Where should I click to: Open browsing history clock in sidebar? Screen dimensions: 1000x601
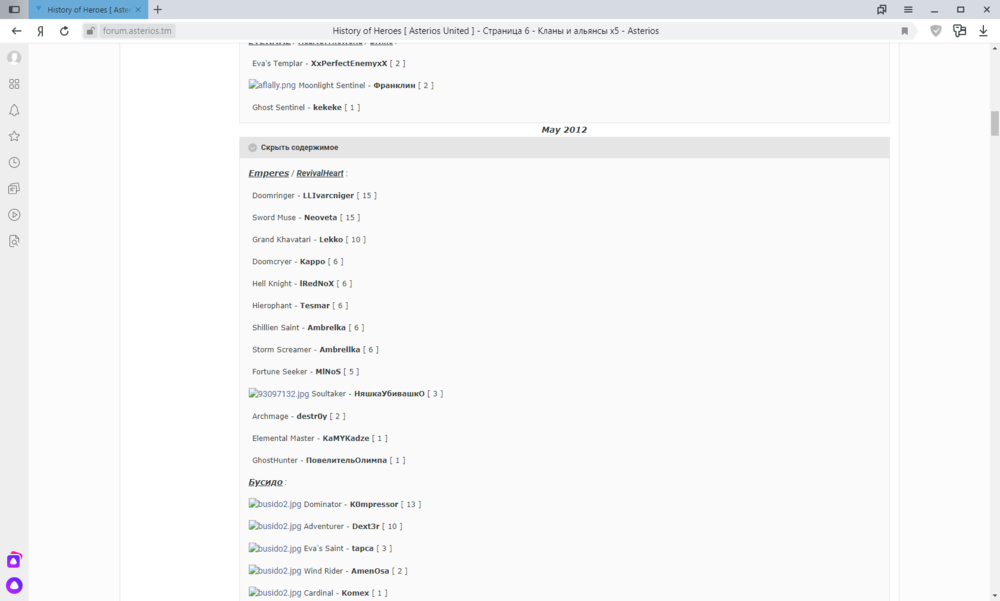14,163
